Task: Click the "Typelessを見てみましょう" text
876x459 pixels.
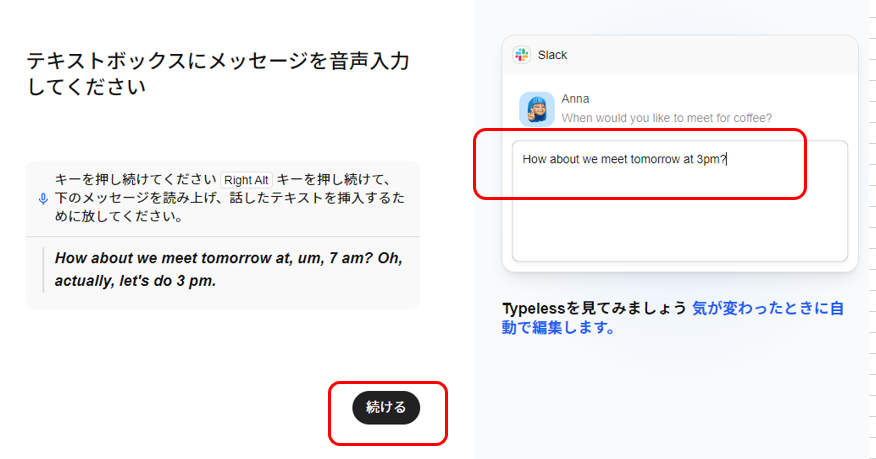Action: coord(594,308)
